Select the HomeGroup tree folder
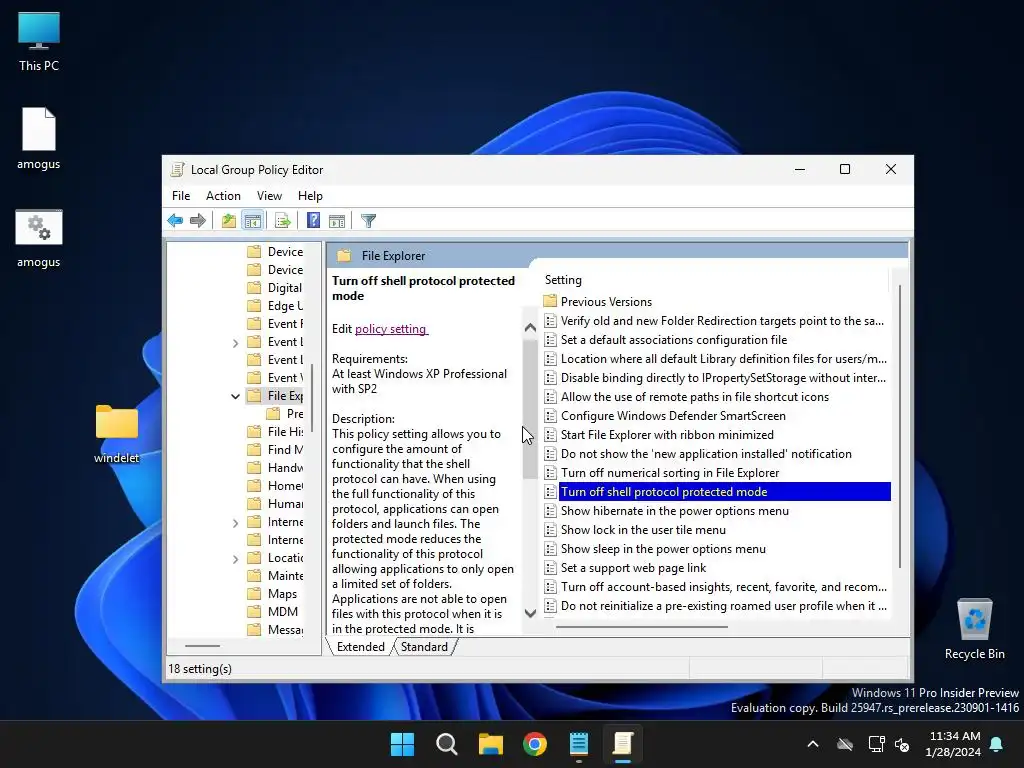Image resolution: width=1024 pixels, height=768 pixels. tap(275, 486)
